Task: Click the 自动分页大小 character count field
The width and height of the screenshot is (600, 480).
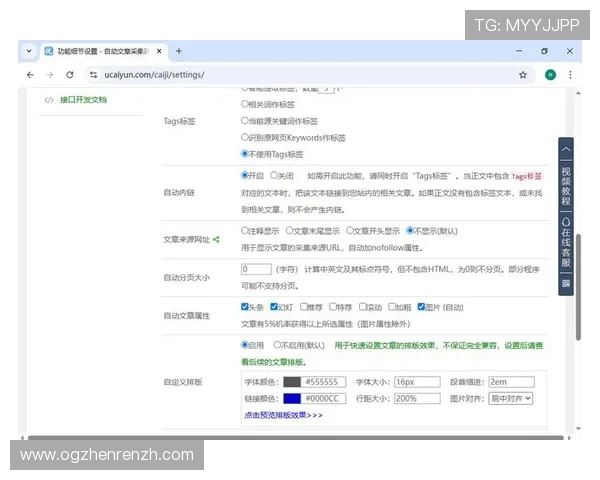Action: [256, 269]
